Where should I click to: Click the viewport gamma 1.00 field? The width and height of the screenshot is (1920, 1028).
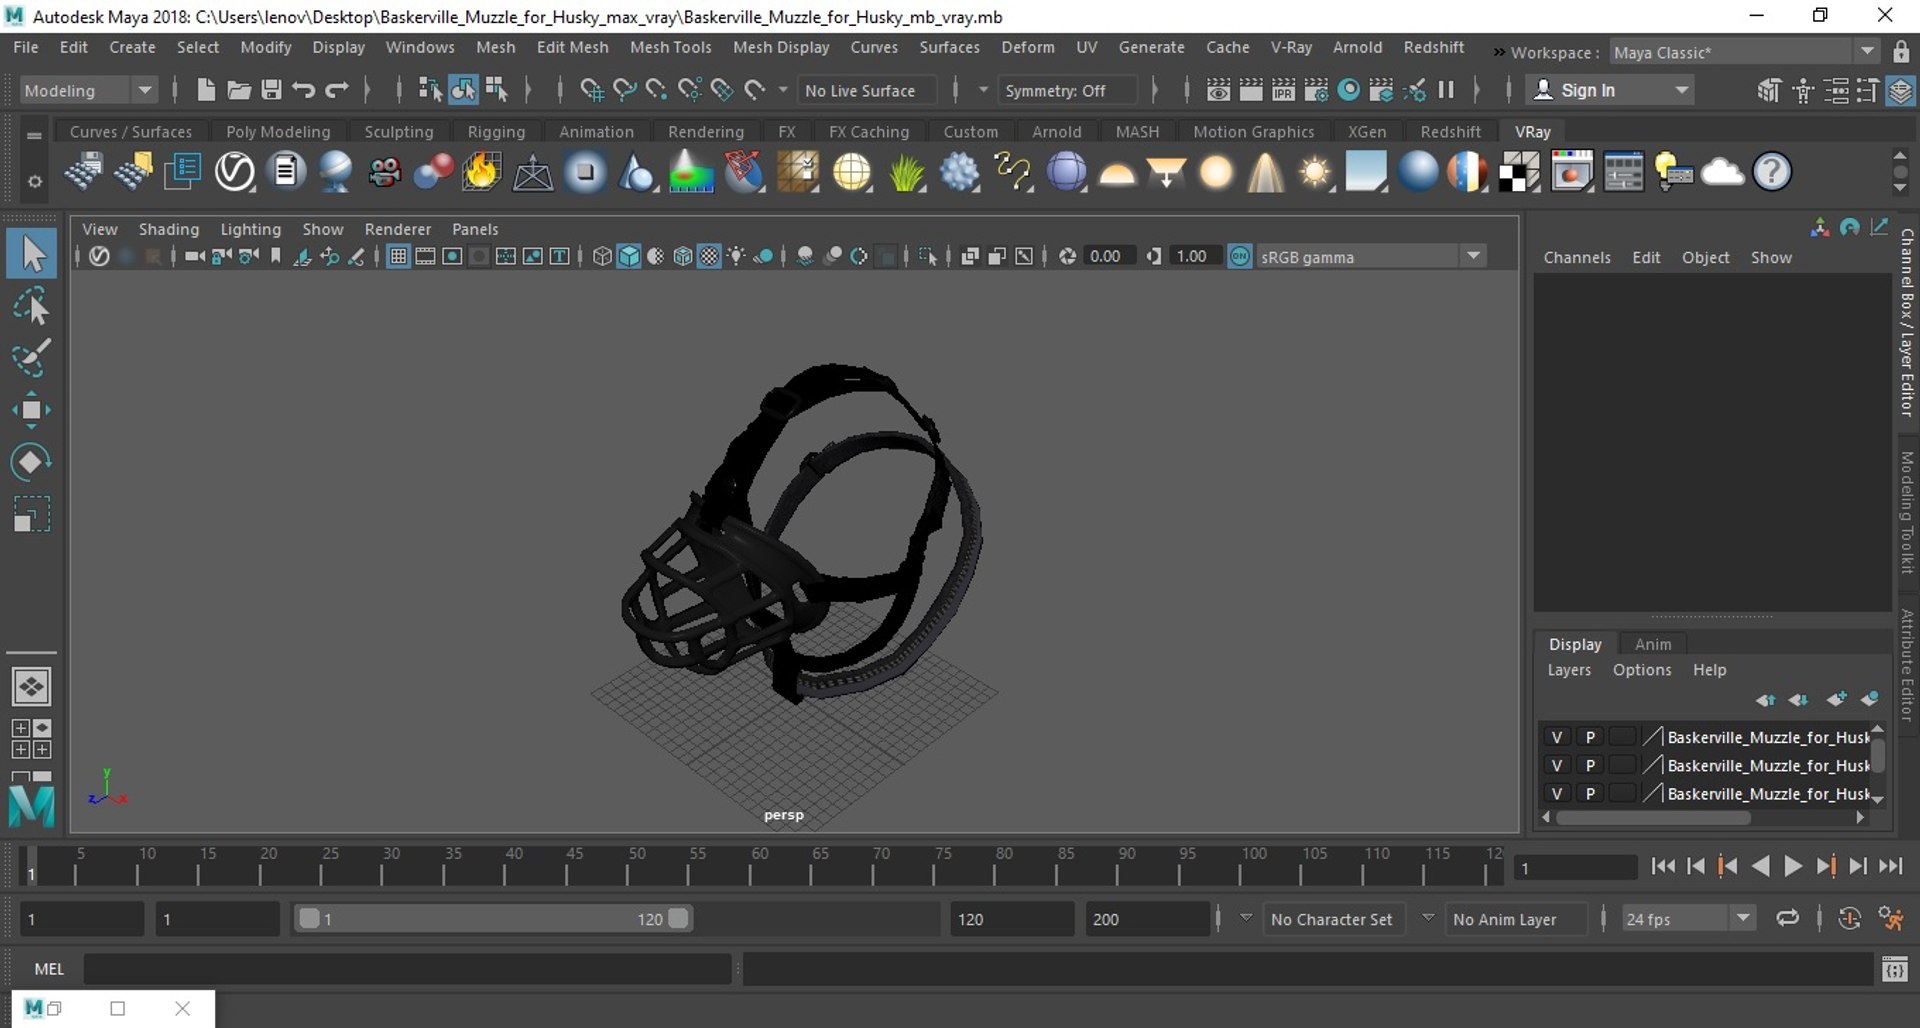[x=1195, y=257]
